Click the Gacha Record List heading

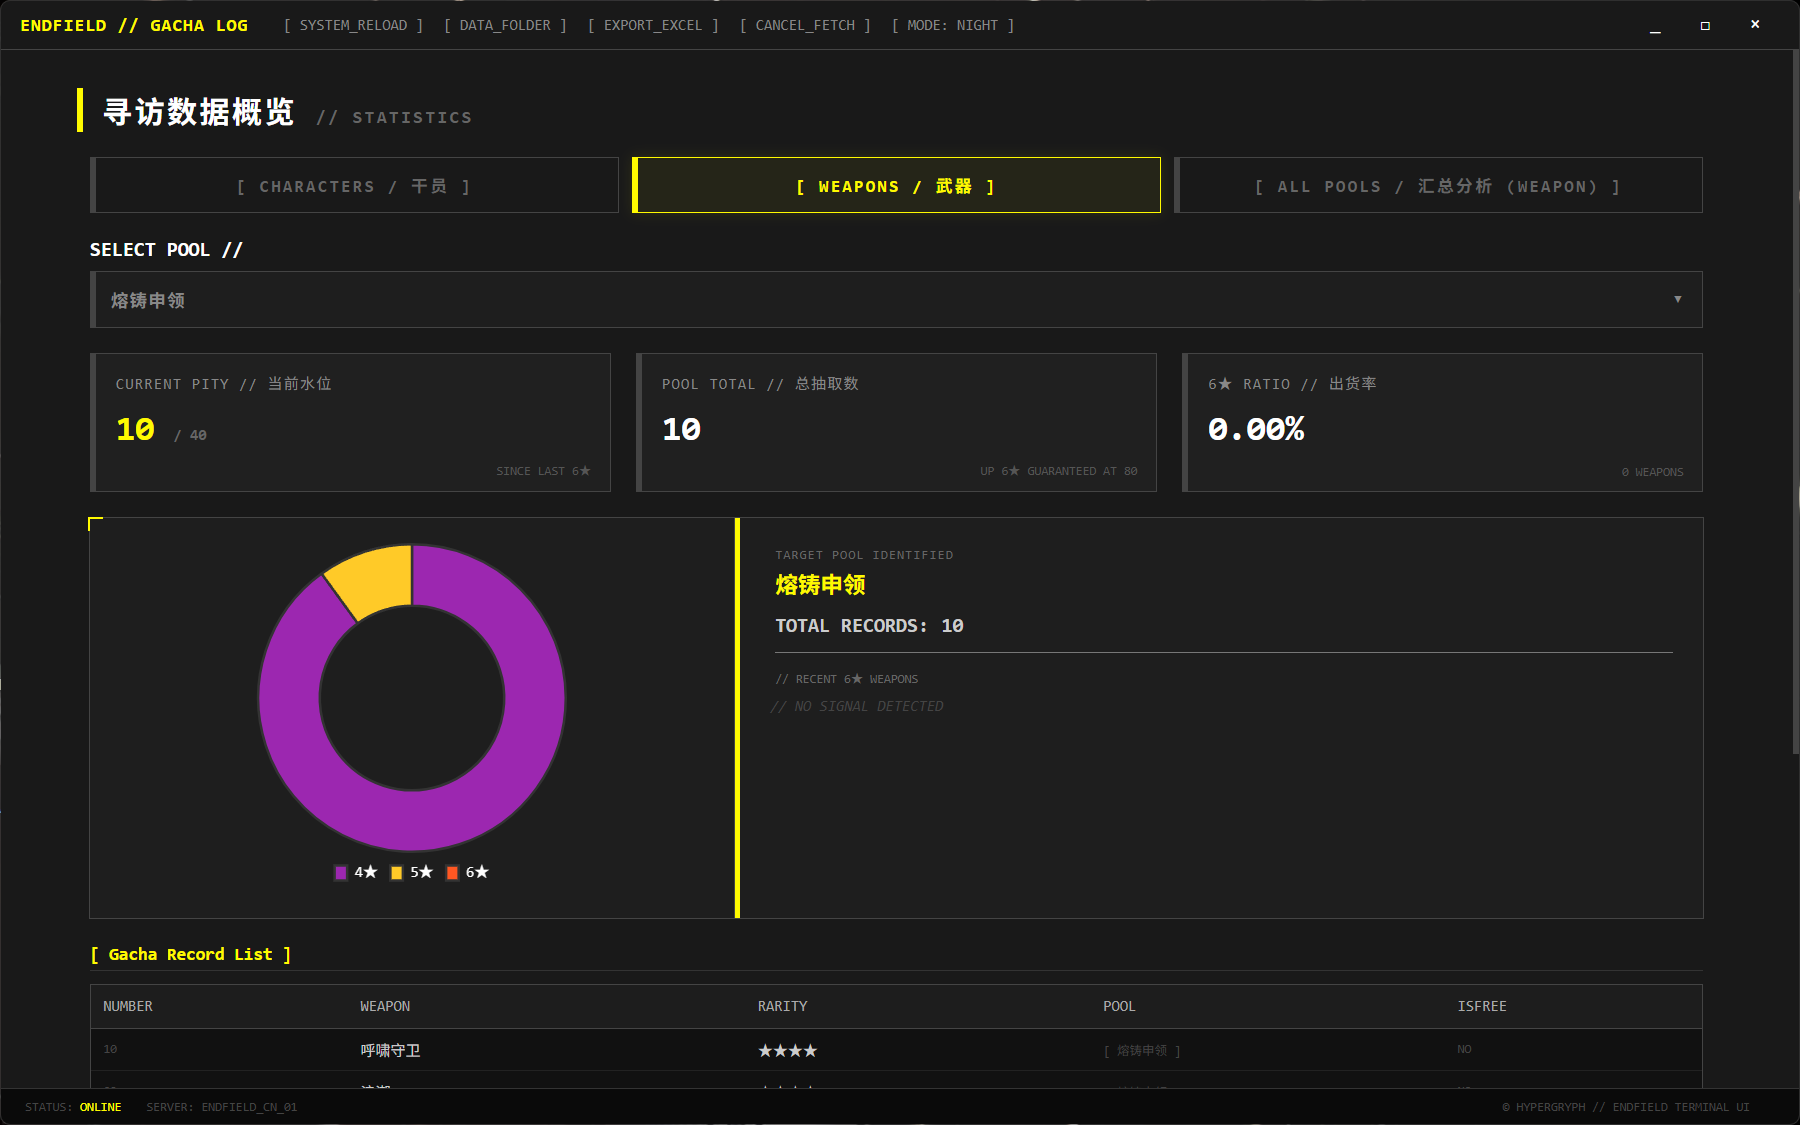[x=190, y=954]
